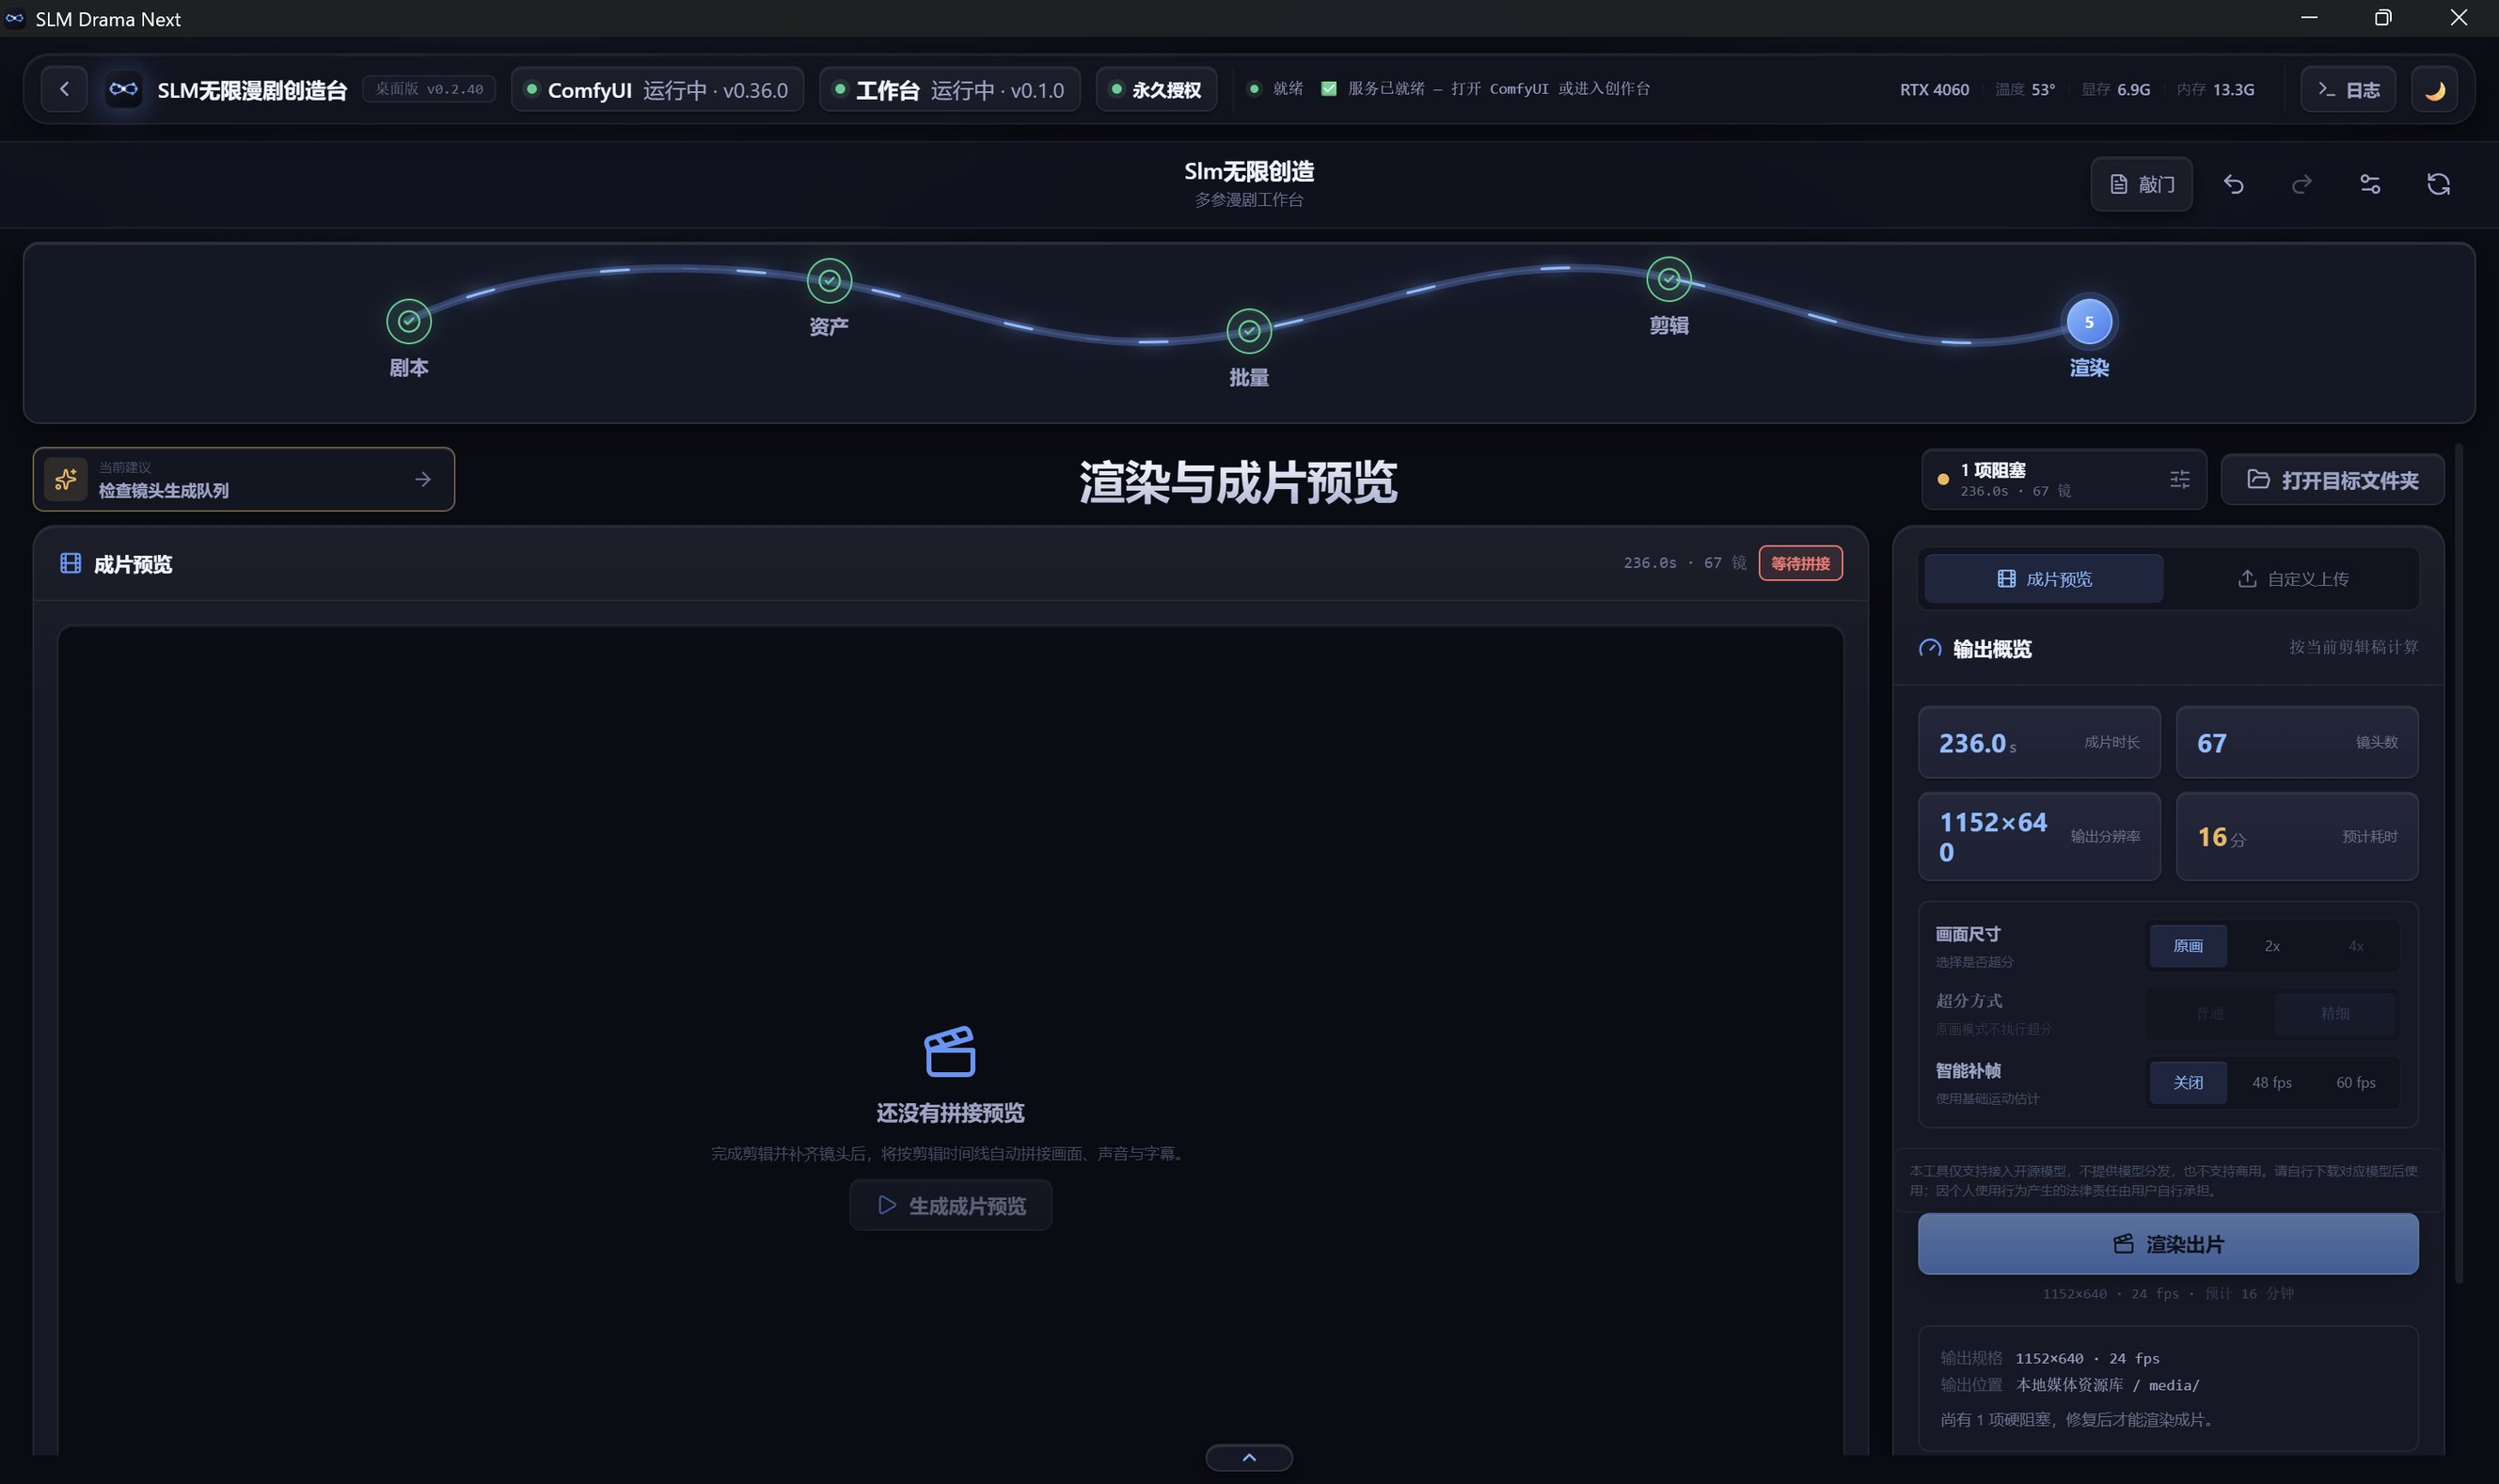Go to the 剧本 step node
Screen dimensions: 2499x1484
pos(409,321)
